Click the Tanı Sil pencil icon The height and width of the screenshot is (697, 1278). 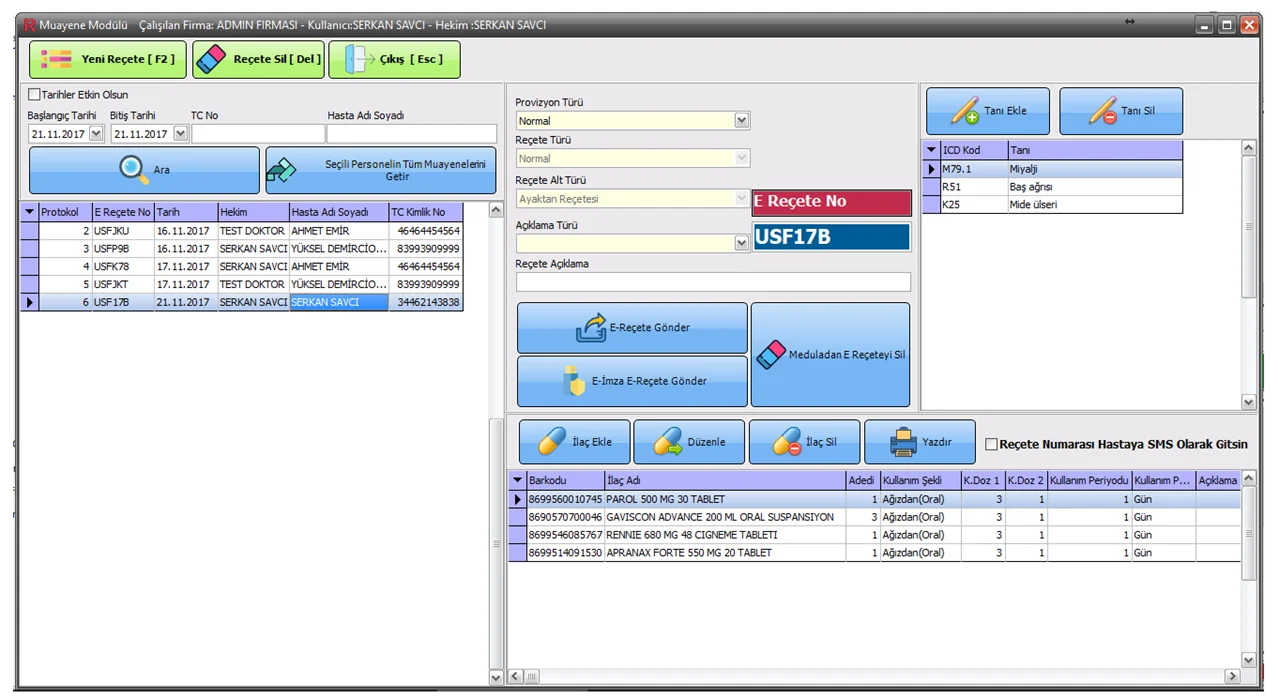pos(1102,111)
